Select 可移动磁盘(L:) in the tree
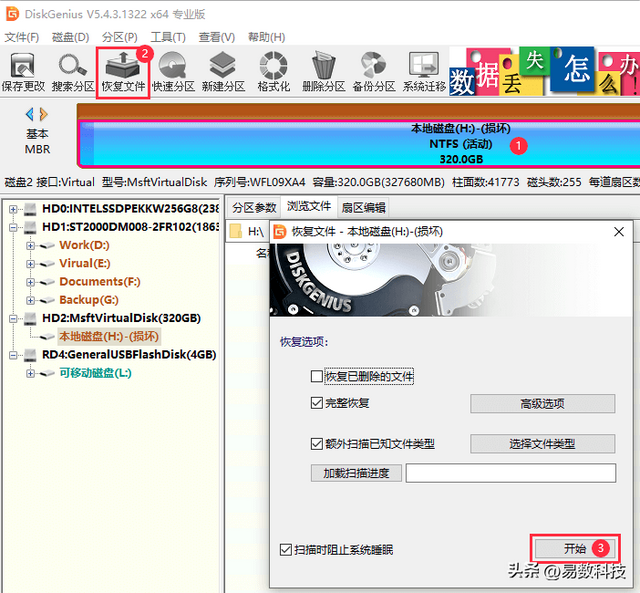Viewport: 640px width, 593px height. pyautogui.click(x=95, y=373)
